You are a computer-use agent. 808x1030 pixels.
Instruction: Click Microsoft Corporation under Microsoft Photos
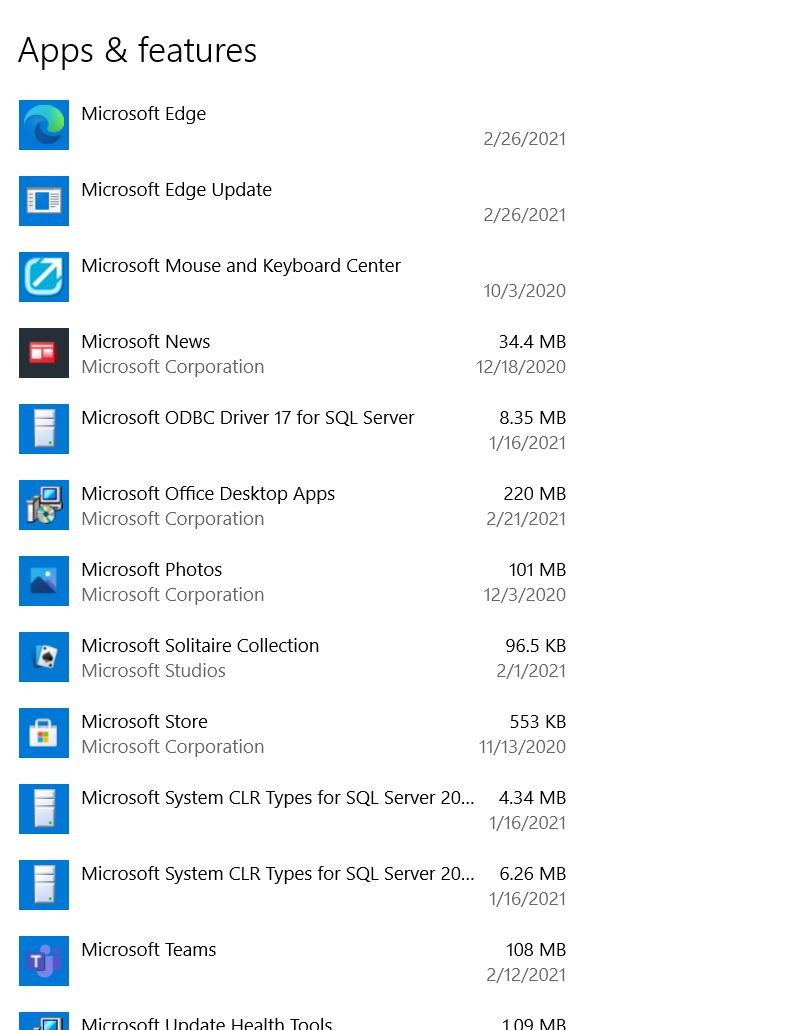click(x=173, y=594)
